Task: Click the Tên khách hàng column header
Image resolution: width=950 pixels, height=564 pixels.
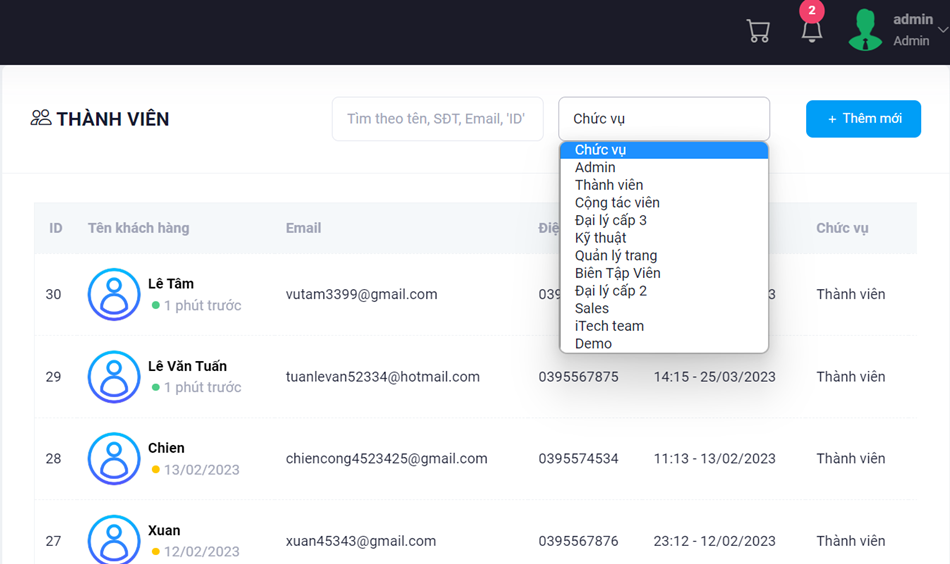Action: [x=138, y=228]
